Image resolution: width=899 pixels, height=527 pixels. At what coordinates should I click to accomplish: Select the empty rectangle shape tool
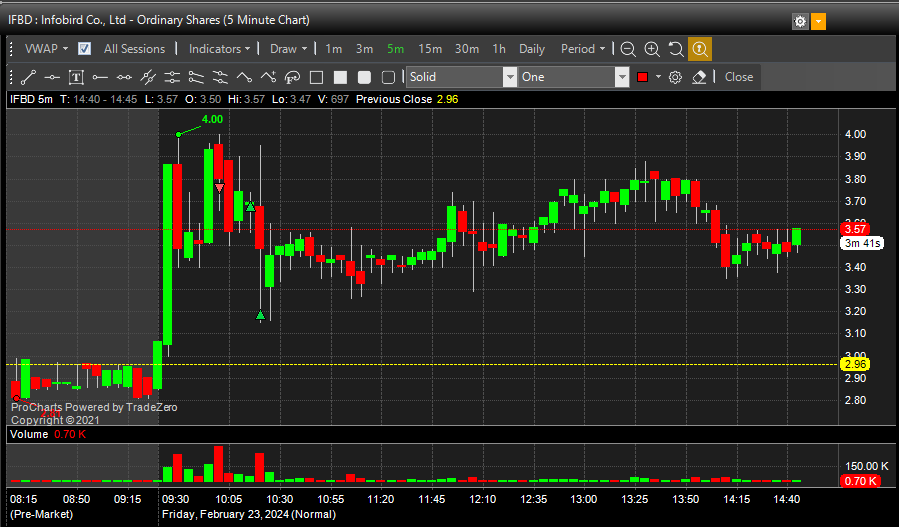pyautogui.click(x=316, y=77)
